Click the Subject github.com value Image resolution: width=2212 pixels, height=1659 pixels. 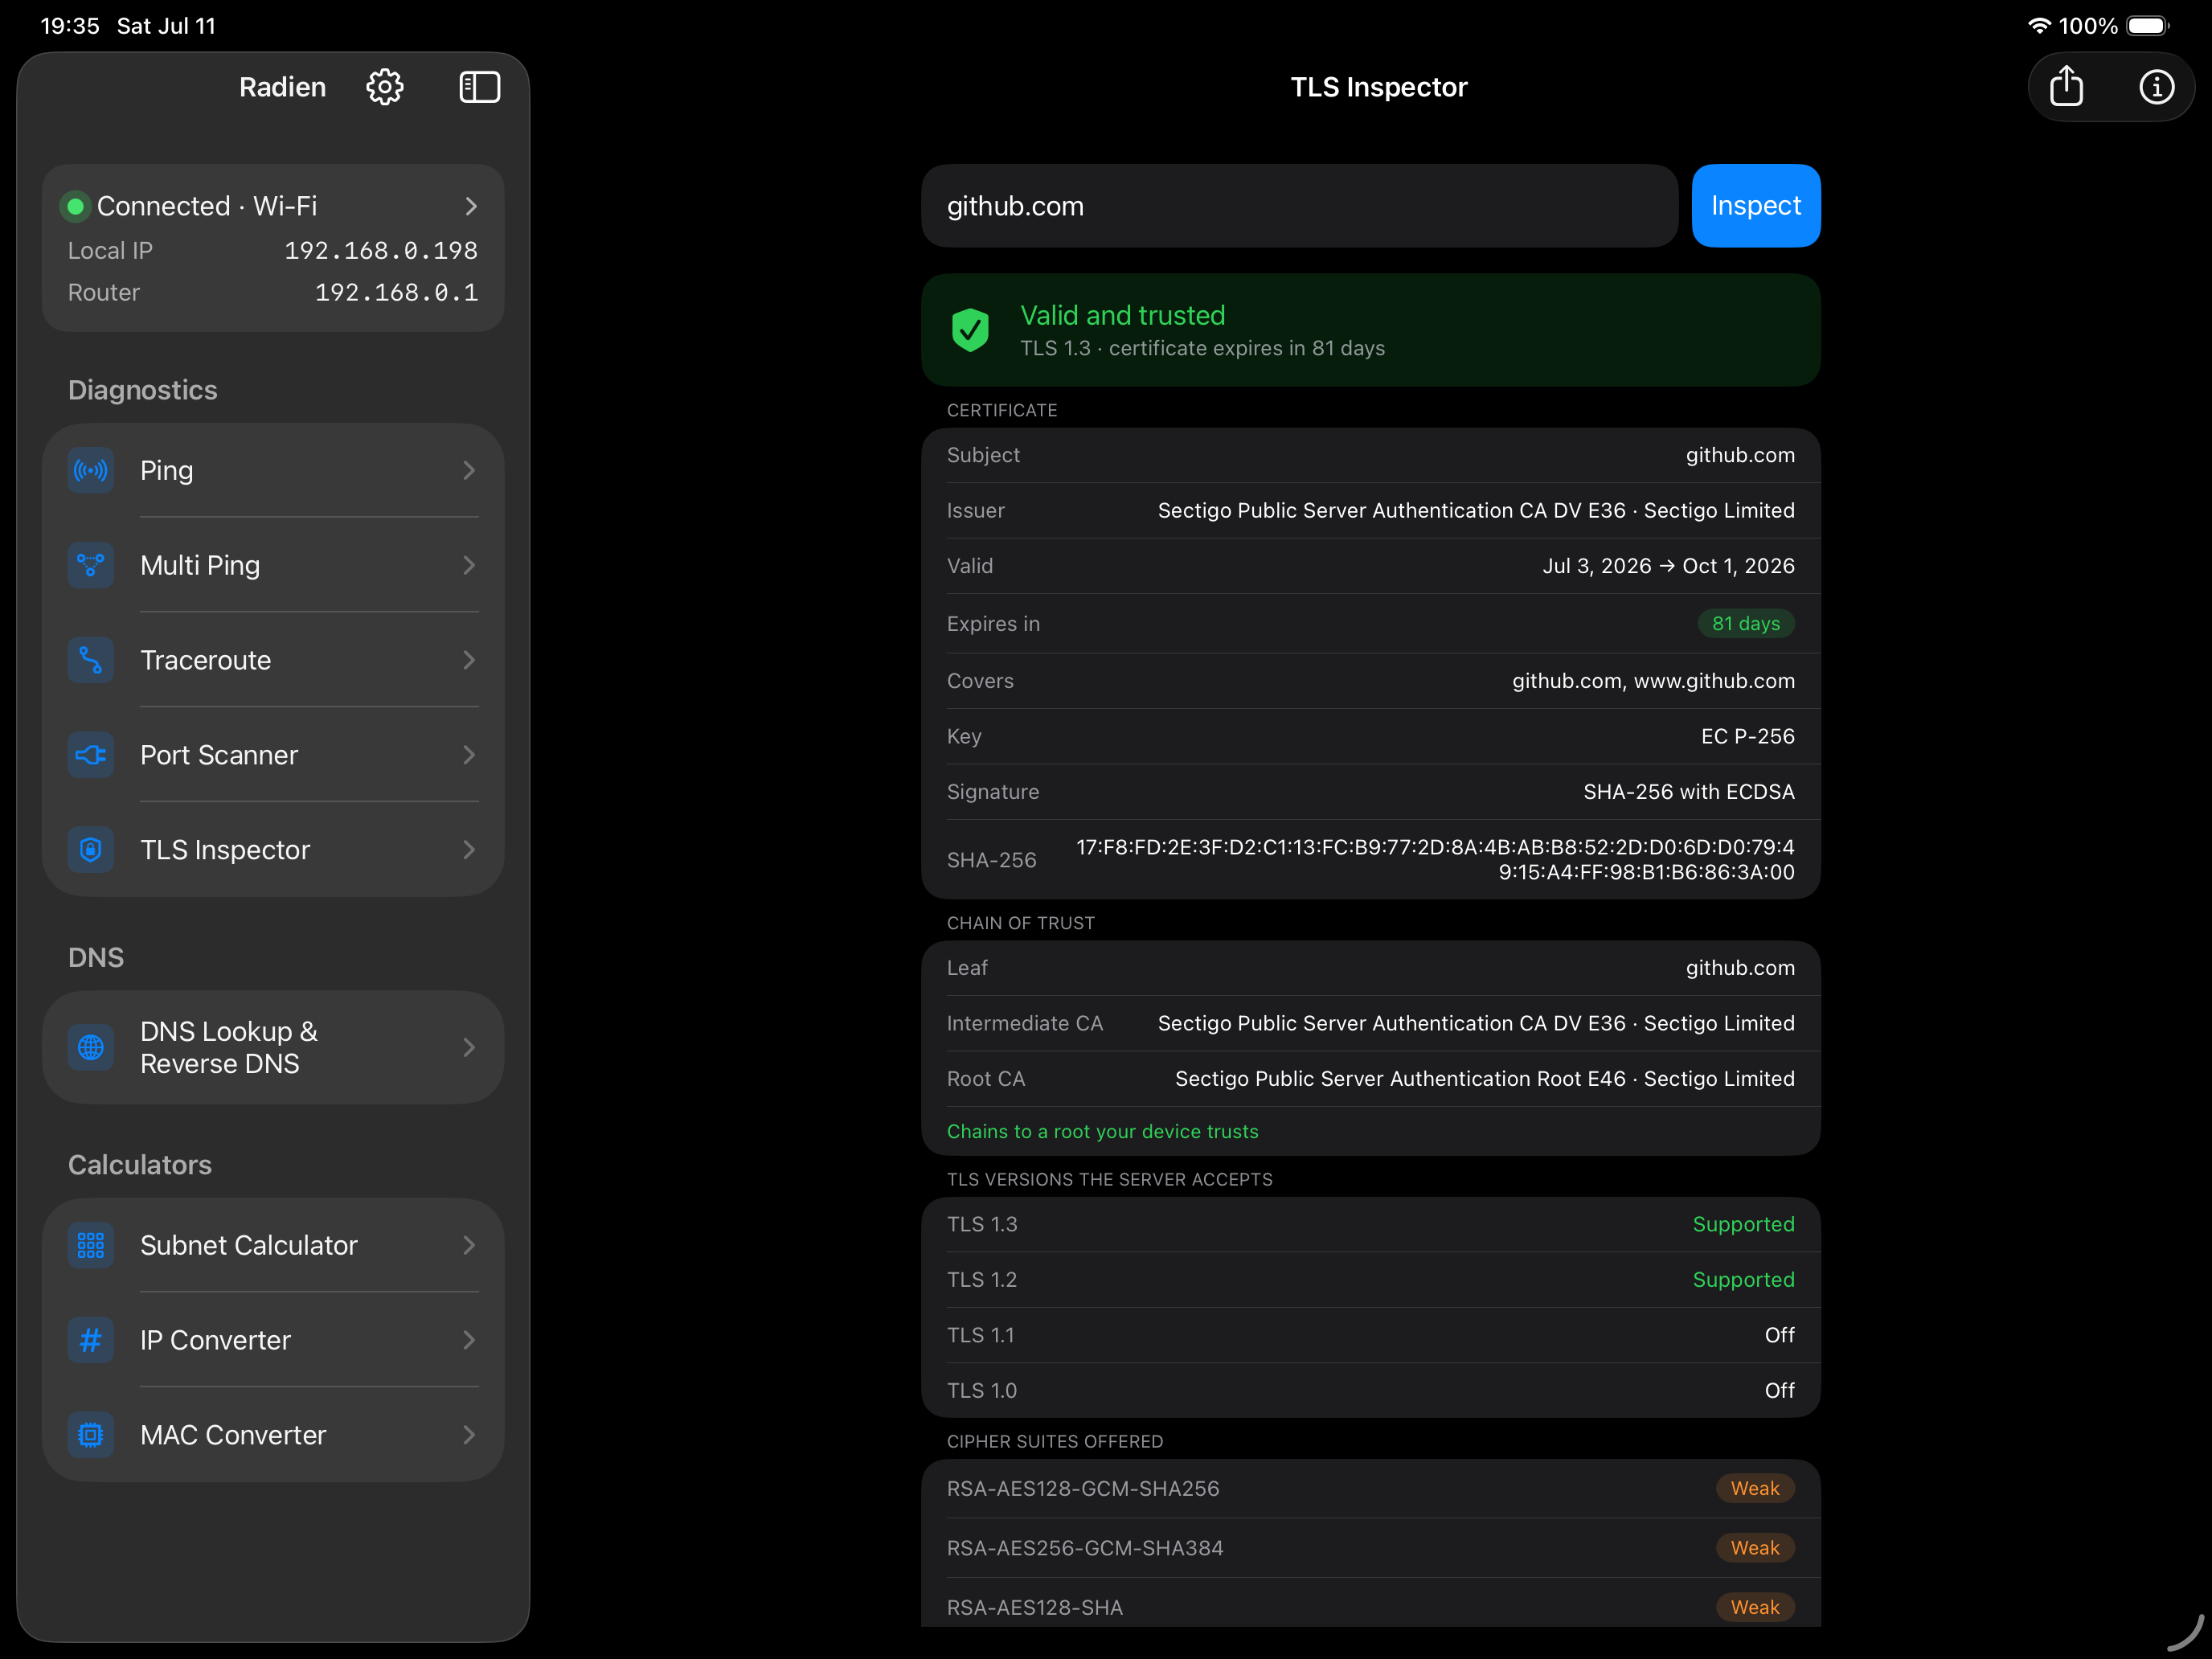(1740, 455)
